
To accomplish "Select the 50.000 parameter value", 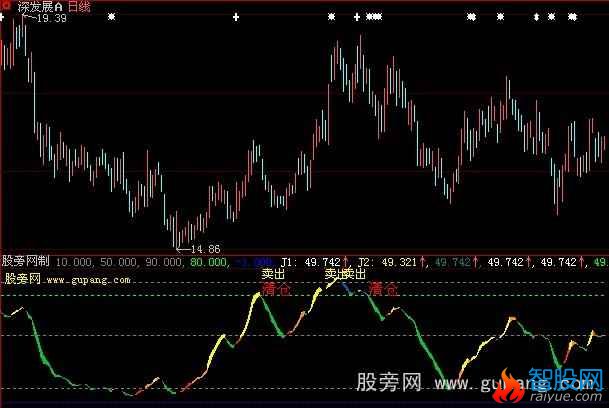I will [118, 262].
